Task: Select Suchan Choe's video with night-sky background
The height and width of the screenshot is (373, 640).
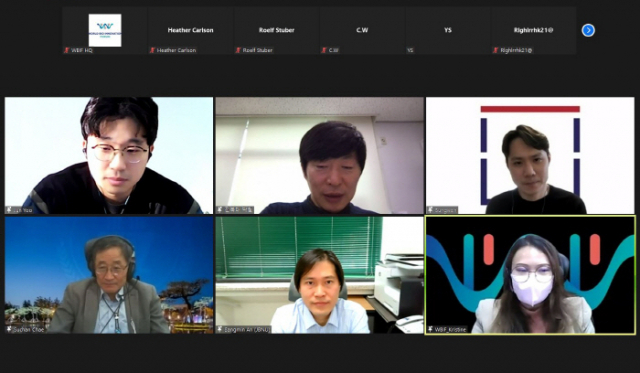Action: [109, 275]
